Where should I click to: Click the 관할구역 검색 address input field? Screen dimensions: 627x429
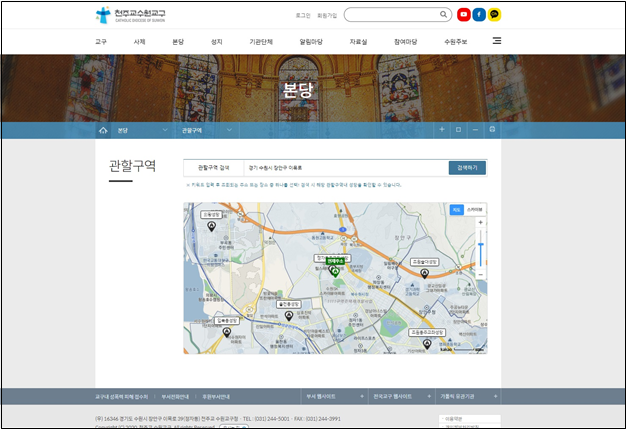click(346, 168)
